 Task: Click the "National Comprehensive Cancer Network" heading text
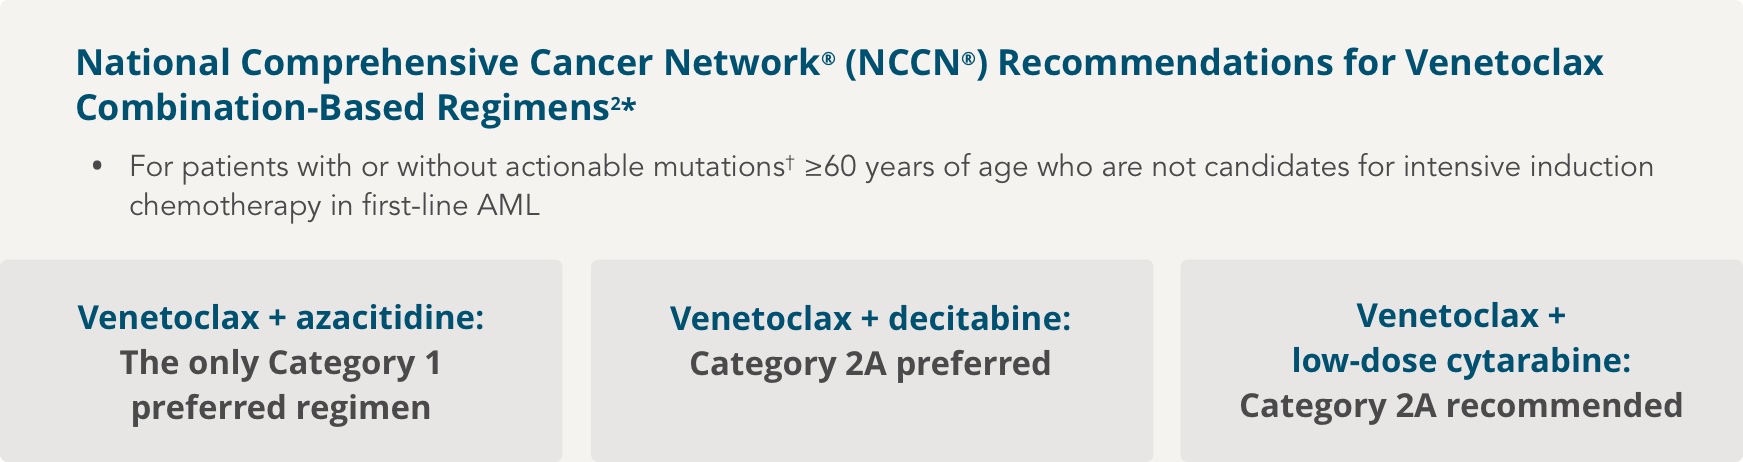pos(447,63)
